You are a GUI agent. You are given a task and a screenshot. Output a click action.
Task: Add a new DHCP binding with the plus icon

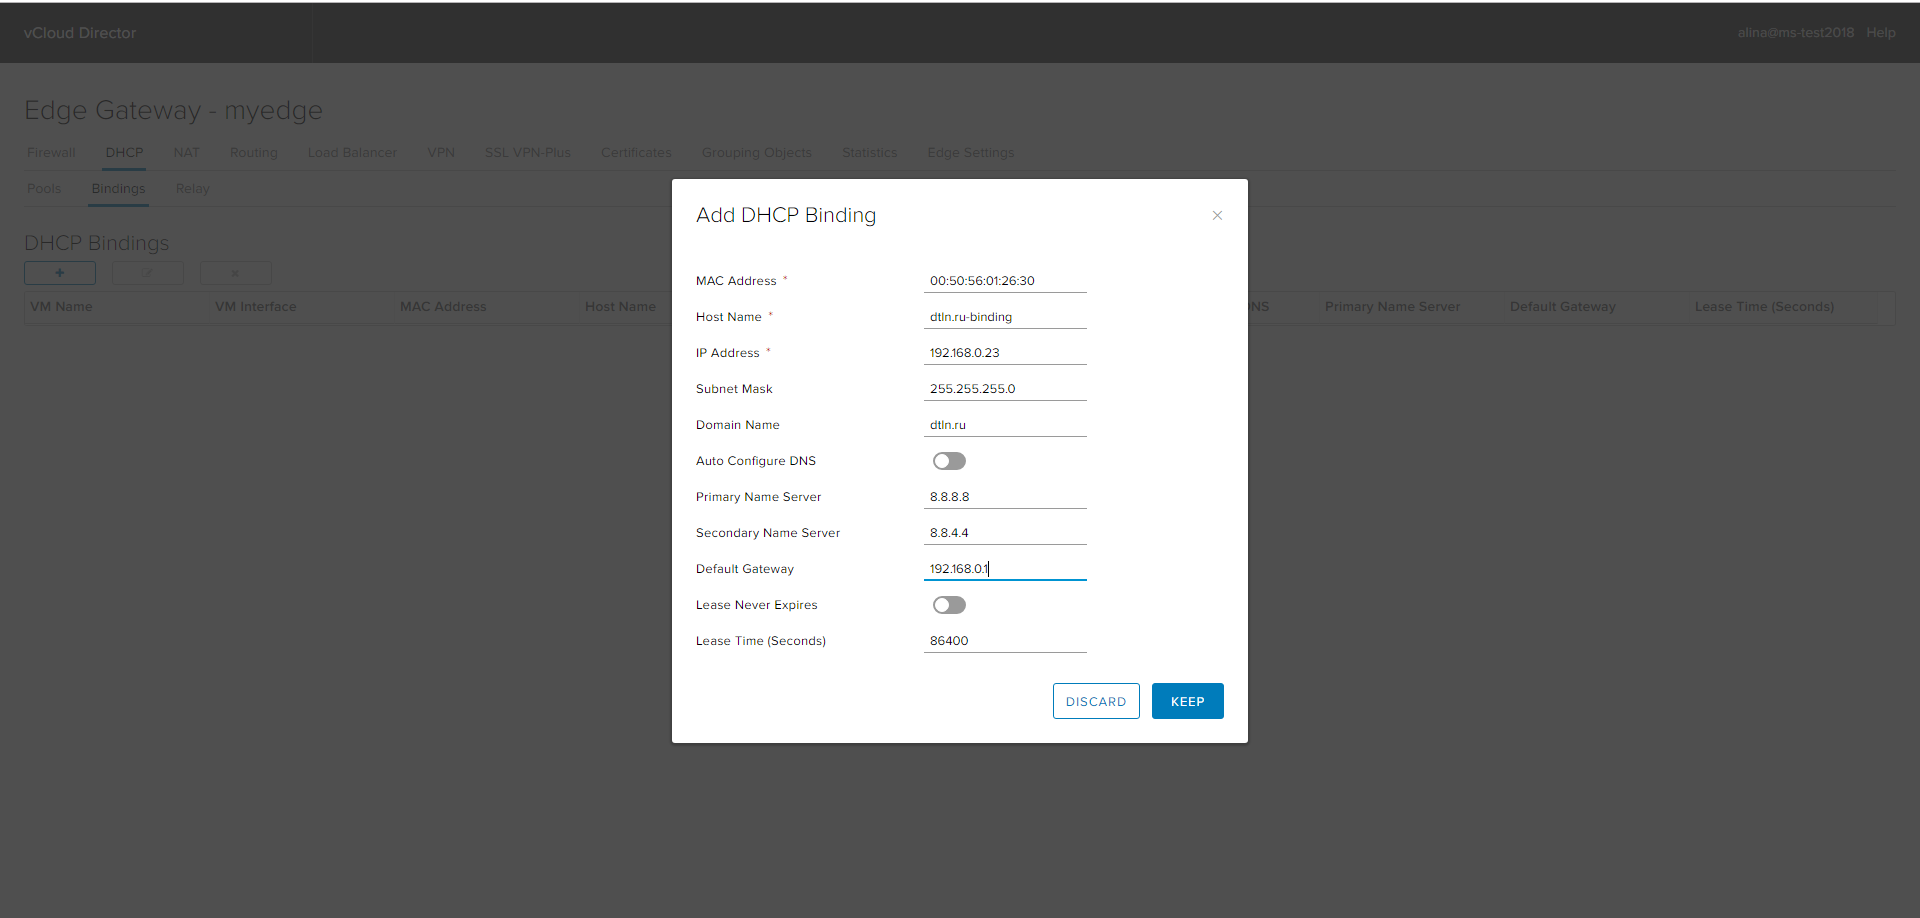59,272
